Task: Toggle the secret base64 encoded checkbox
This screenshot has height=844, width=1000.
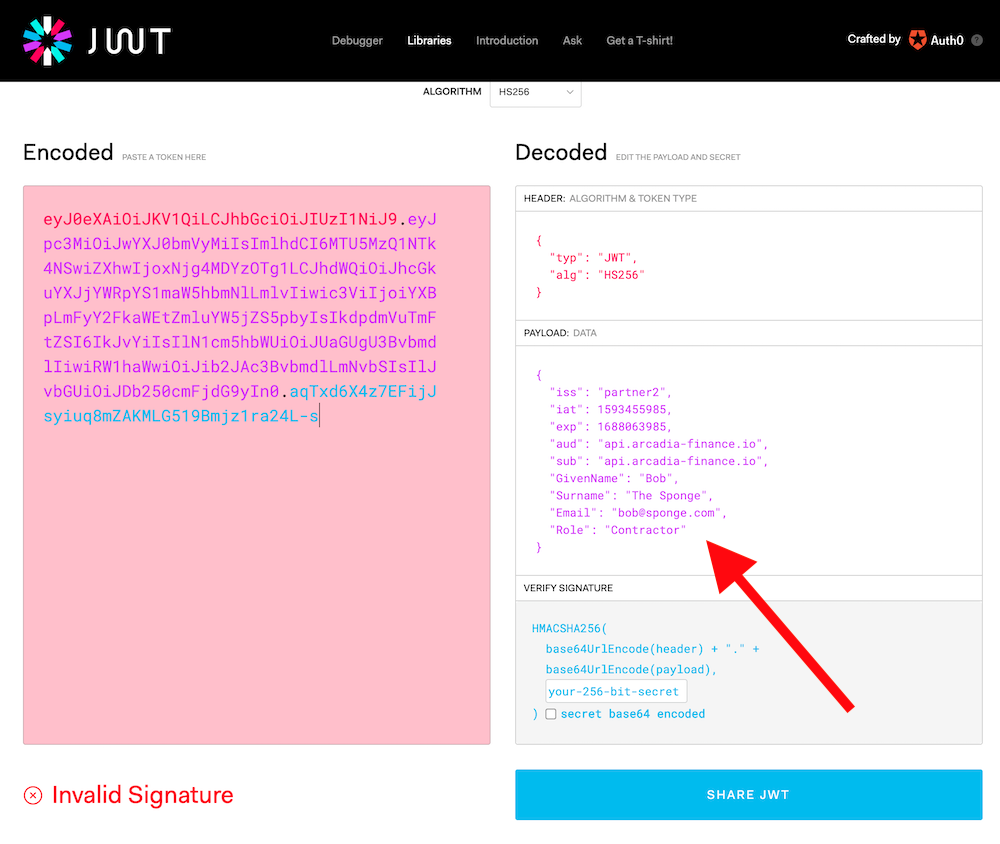Action: [x=550, y=714]
